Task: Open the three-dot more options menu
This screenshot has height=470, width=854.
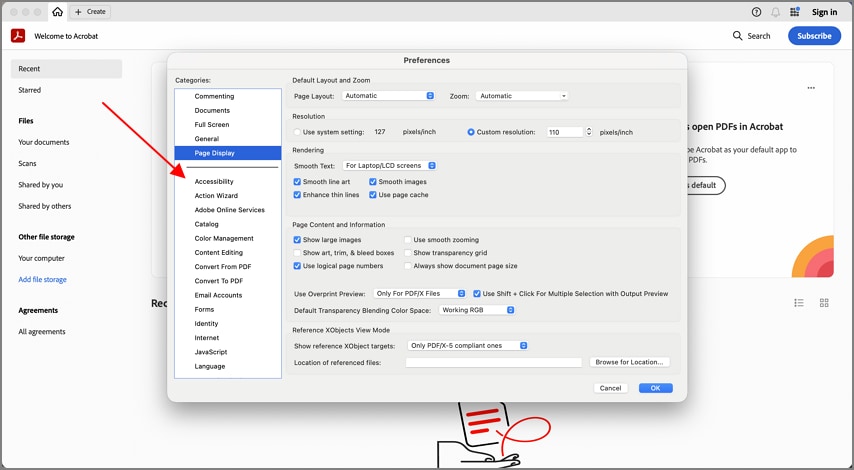Action: (811, 88)
